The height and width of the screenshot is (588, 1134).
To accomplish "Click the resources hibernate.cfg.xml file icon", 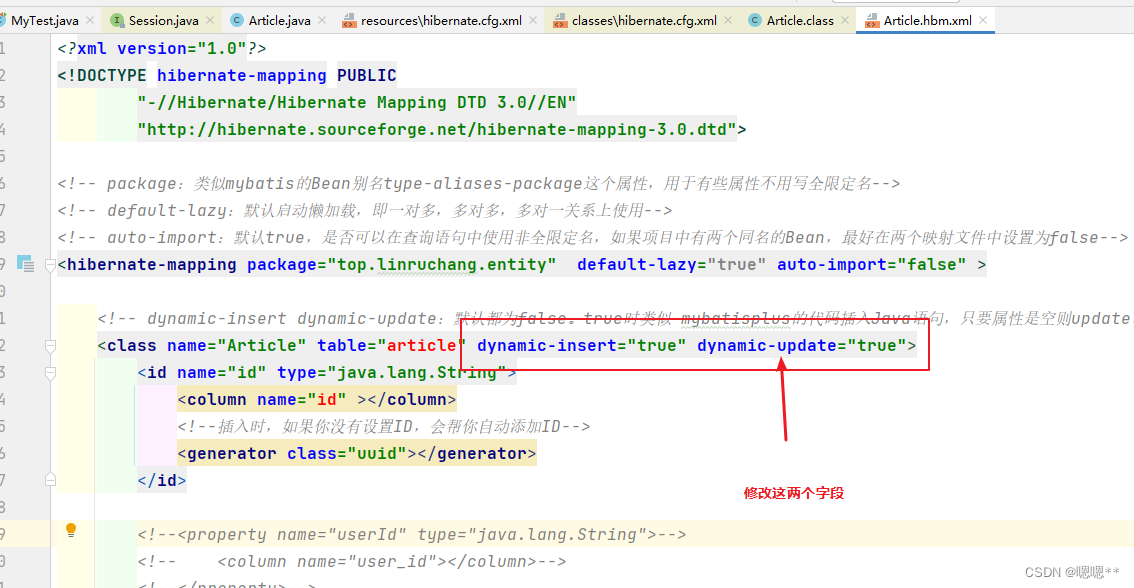I will [349, 20].
